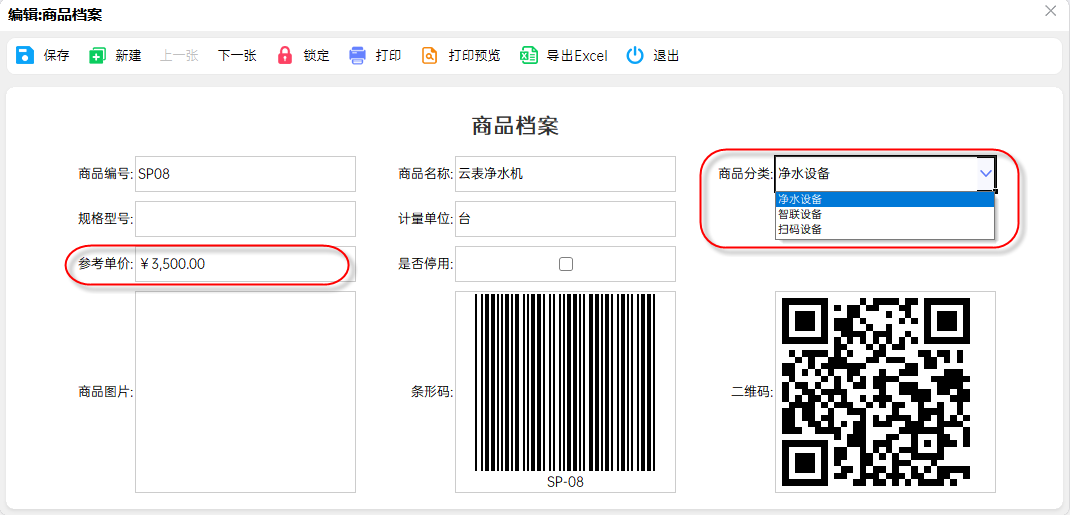The image size is (1070, 515).
Task: Select 智联设备 in the category list
Action: click(885, 214)
